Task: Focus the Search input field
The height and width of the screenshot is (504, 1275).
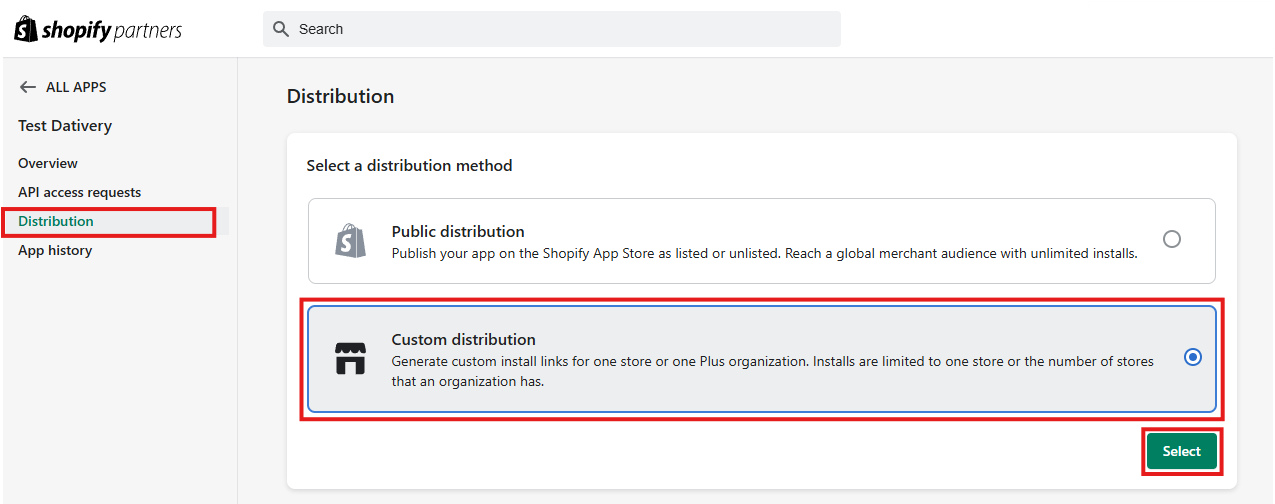Action: click(x=552, y=29)
